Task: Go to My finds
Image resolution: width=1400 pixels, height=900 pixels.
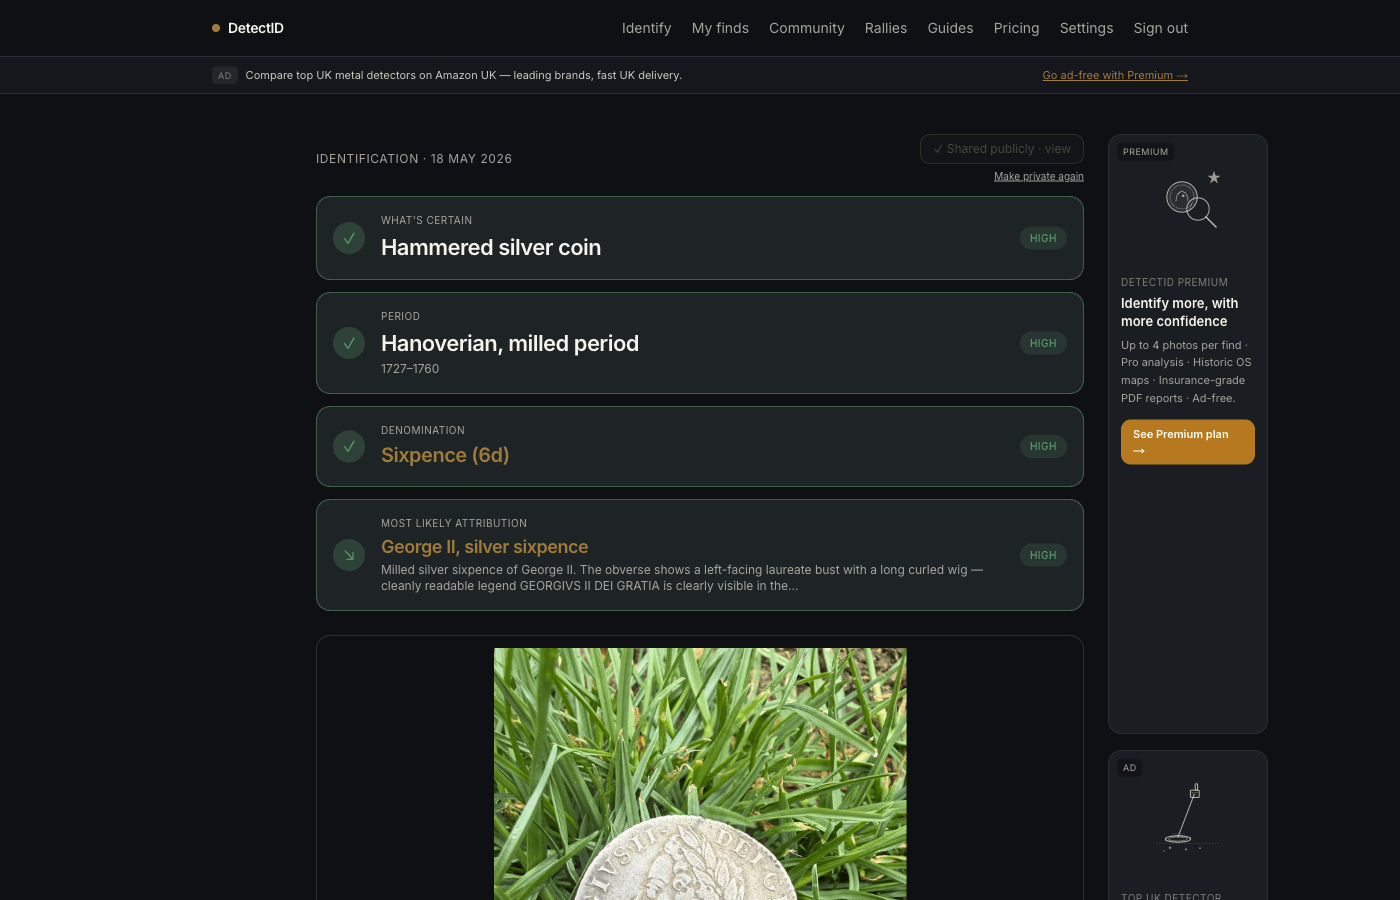Action: coord(720,28)
